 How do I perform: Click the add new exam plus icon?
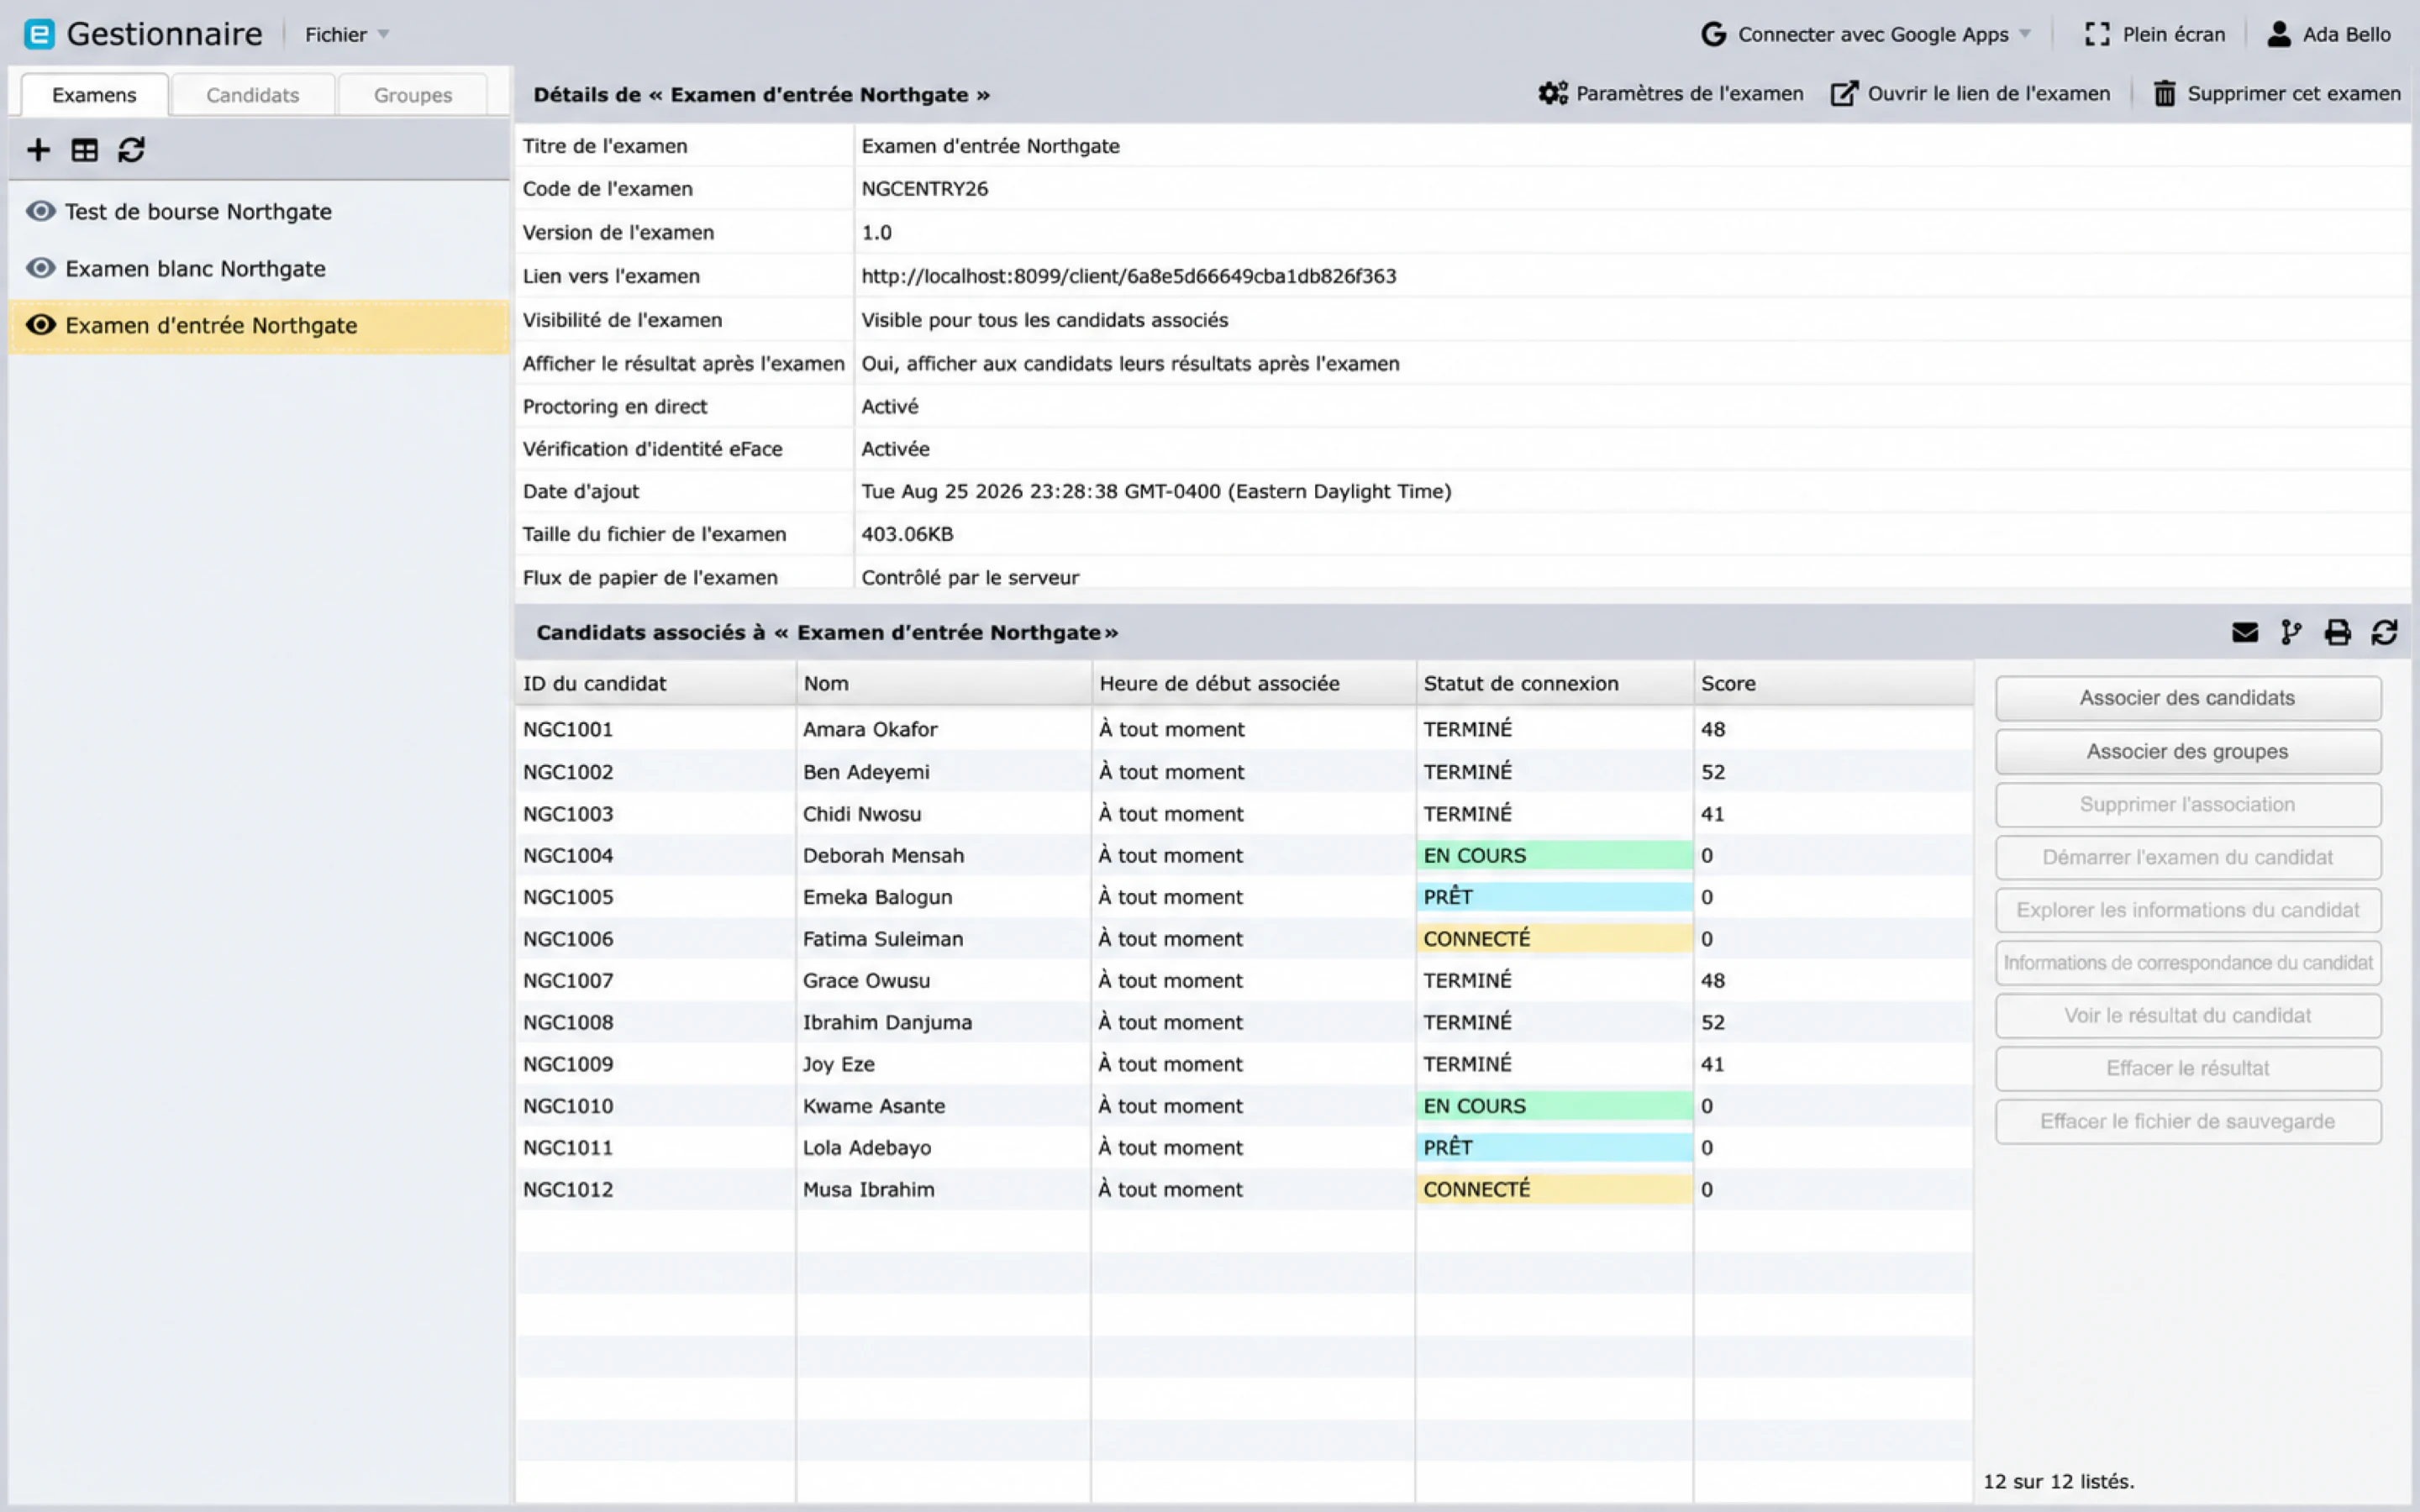[x=38, y=150]
